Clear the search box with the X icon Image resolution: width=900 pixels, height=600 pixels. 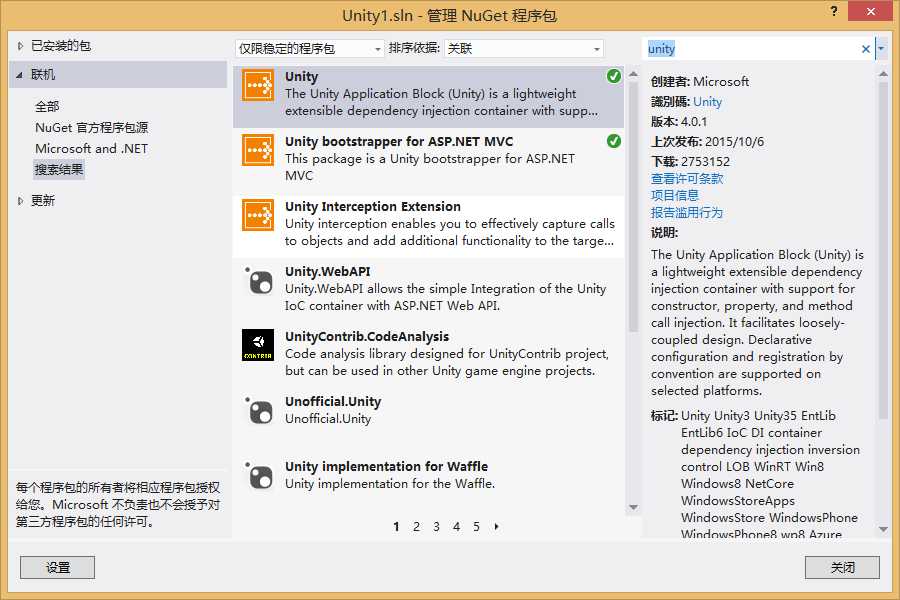pyautogui.click(x=866, y=49)
